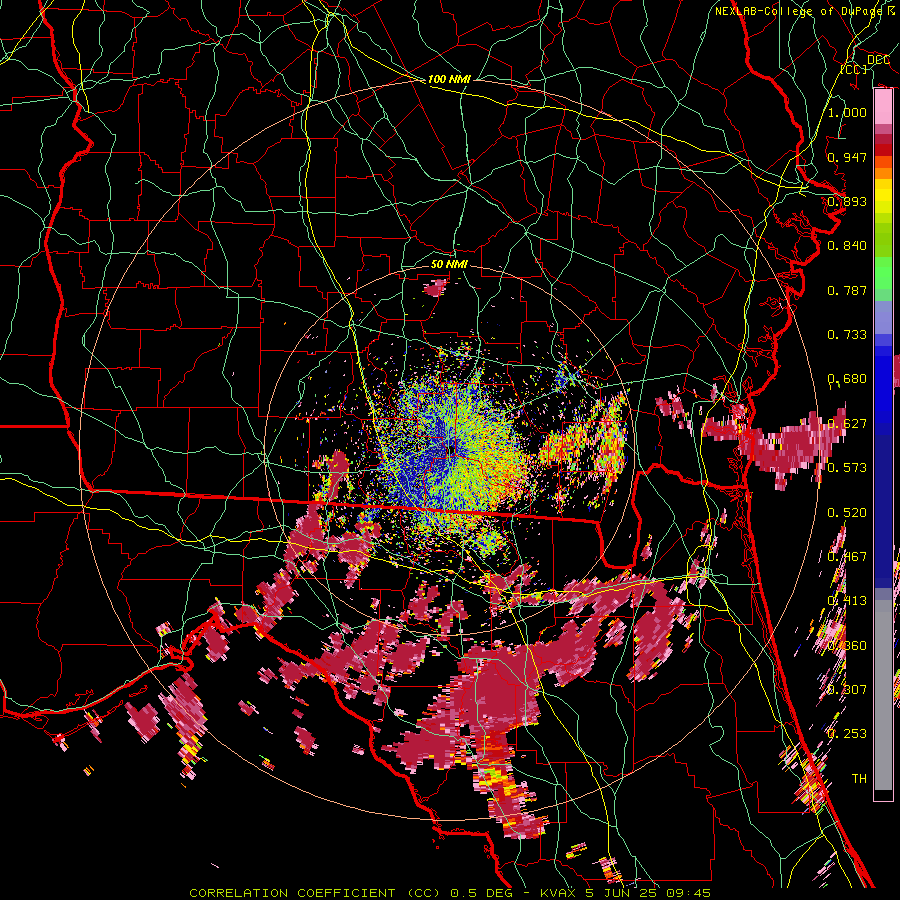Pick the orange segment of the color bar
900x900 pixels.
click(883, 174)
